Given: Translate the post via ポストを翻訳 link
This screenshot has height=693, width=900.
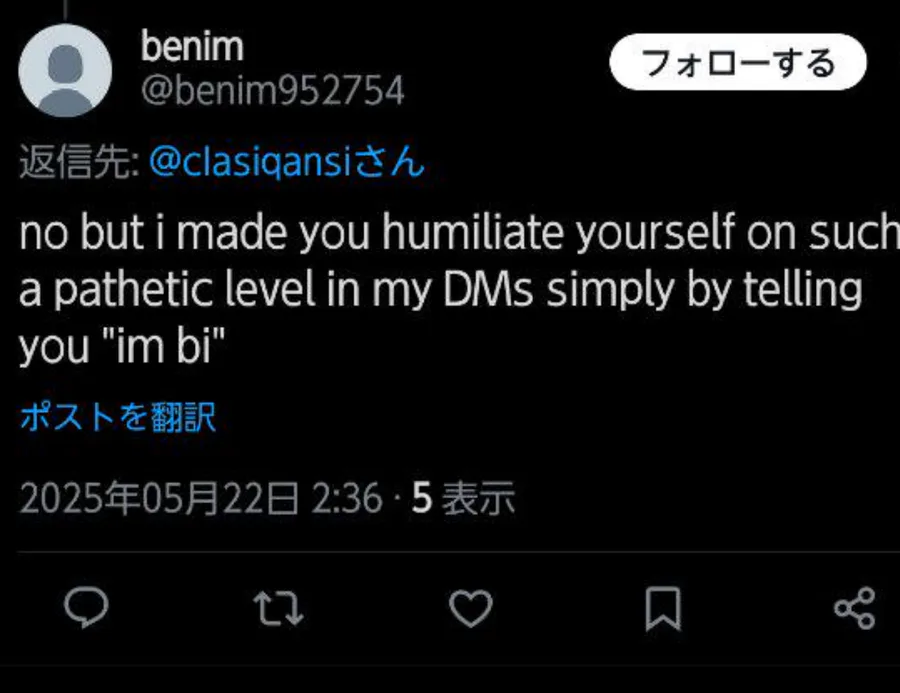Looking at the screenshot, I should pyautogui.click(x=118, y=417).
